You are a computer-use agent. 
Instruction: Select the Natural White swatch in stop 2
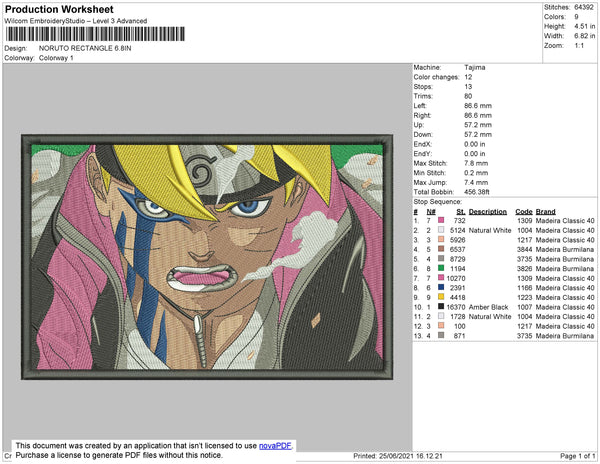click(x=441, y=230)
